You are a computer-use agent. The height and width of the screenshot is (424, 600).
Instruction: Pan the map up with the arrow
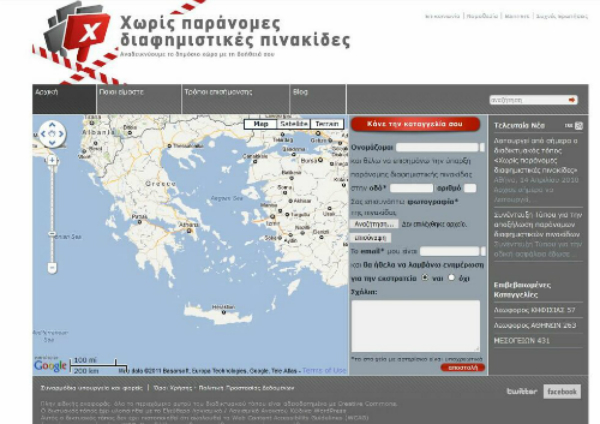[52, 125]
